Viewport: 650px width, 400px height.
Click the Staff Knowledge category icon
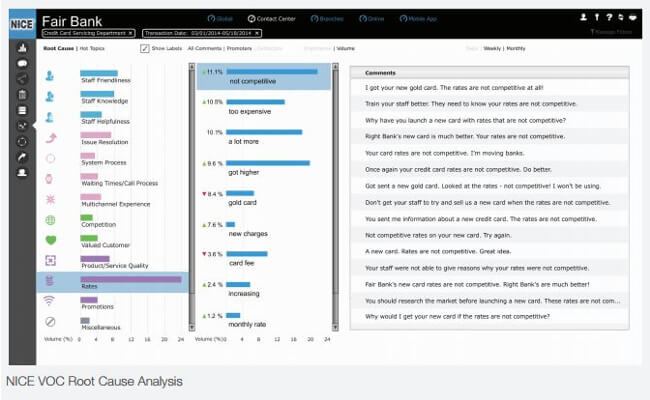pos(50,97)
